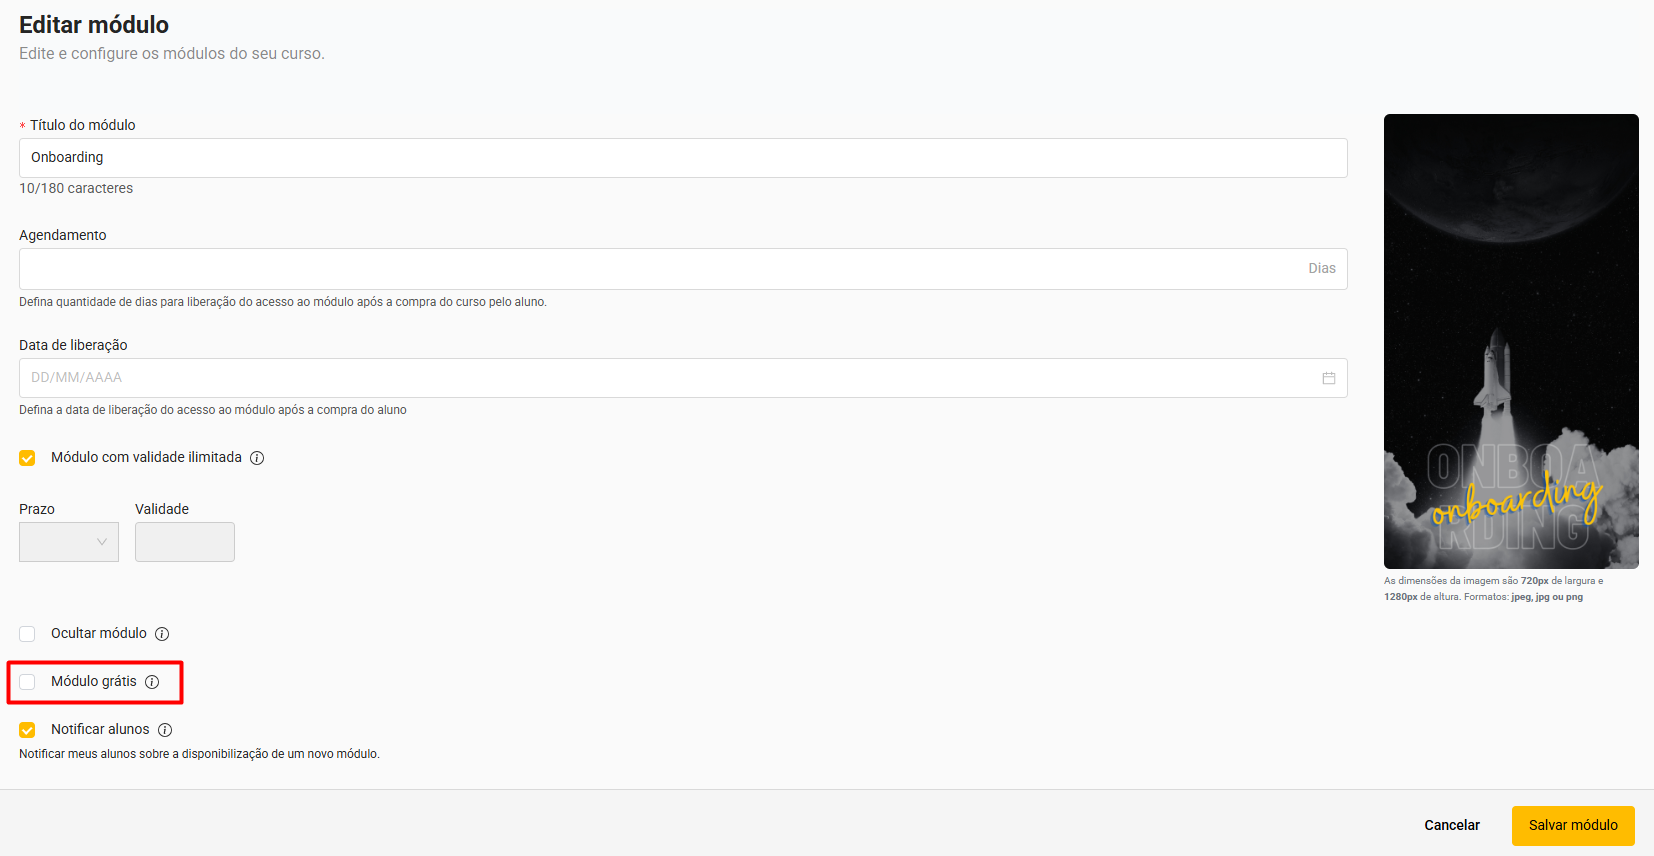Disable the Notificar alunos checkbox
Image resolution: width=1654 pixels, height=856 pixels.
click(x=27, y=730)
